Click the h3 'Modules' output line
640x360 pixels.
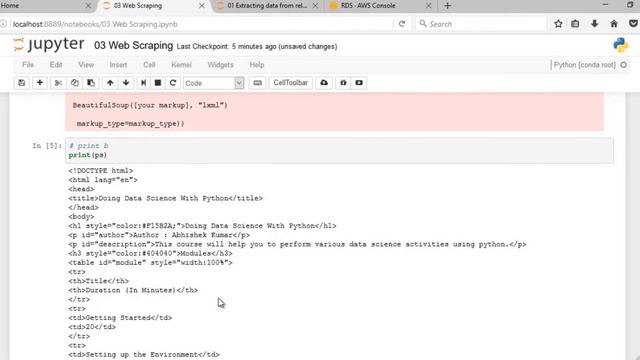click(151, 253)
